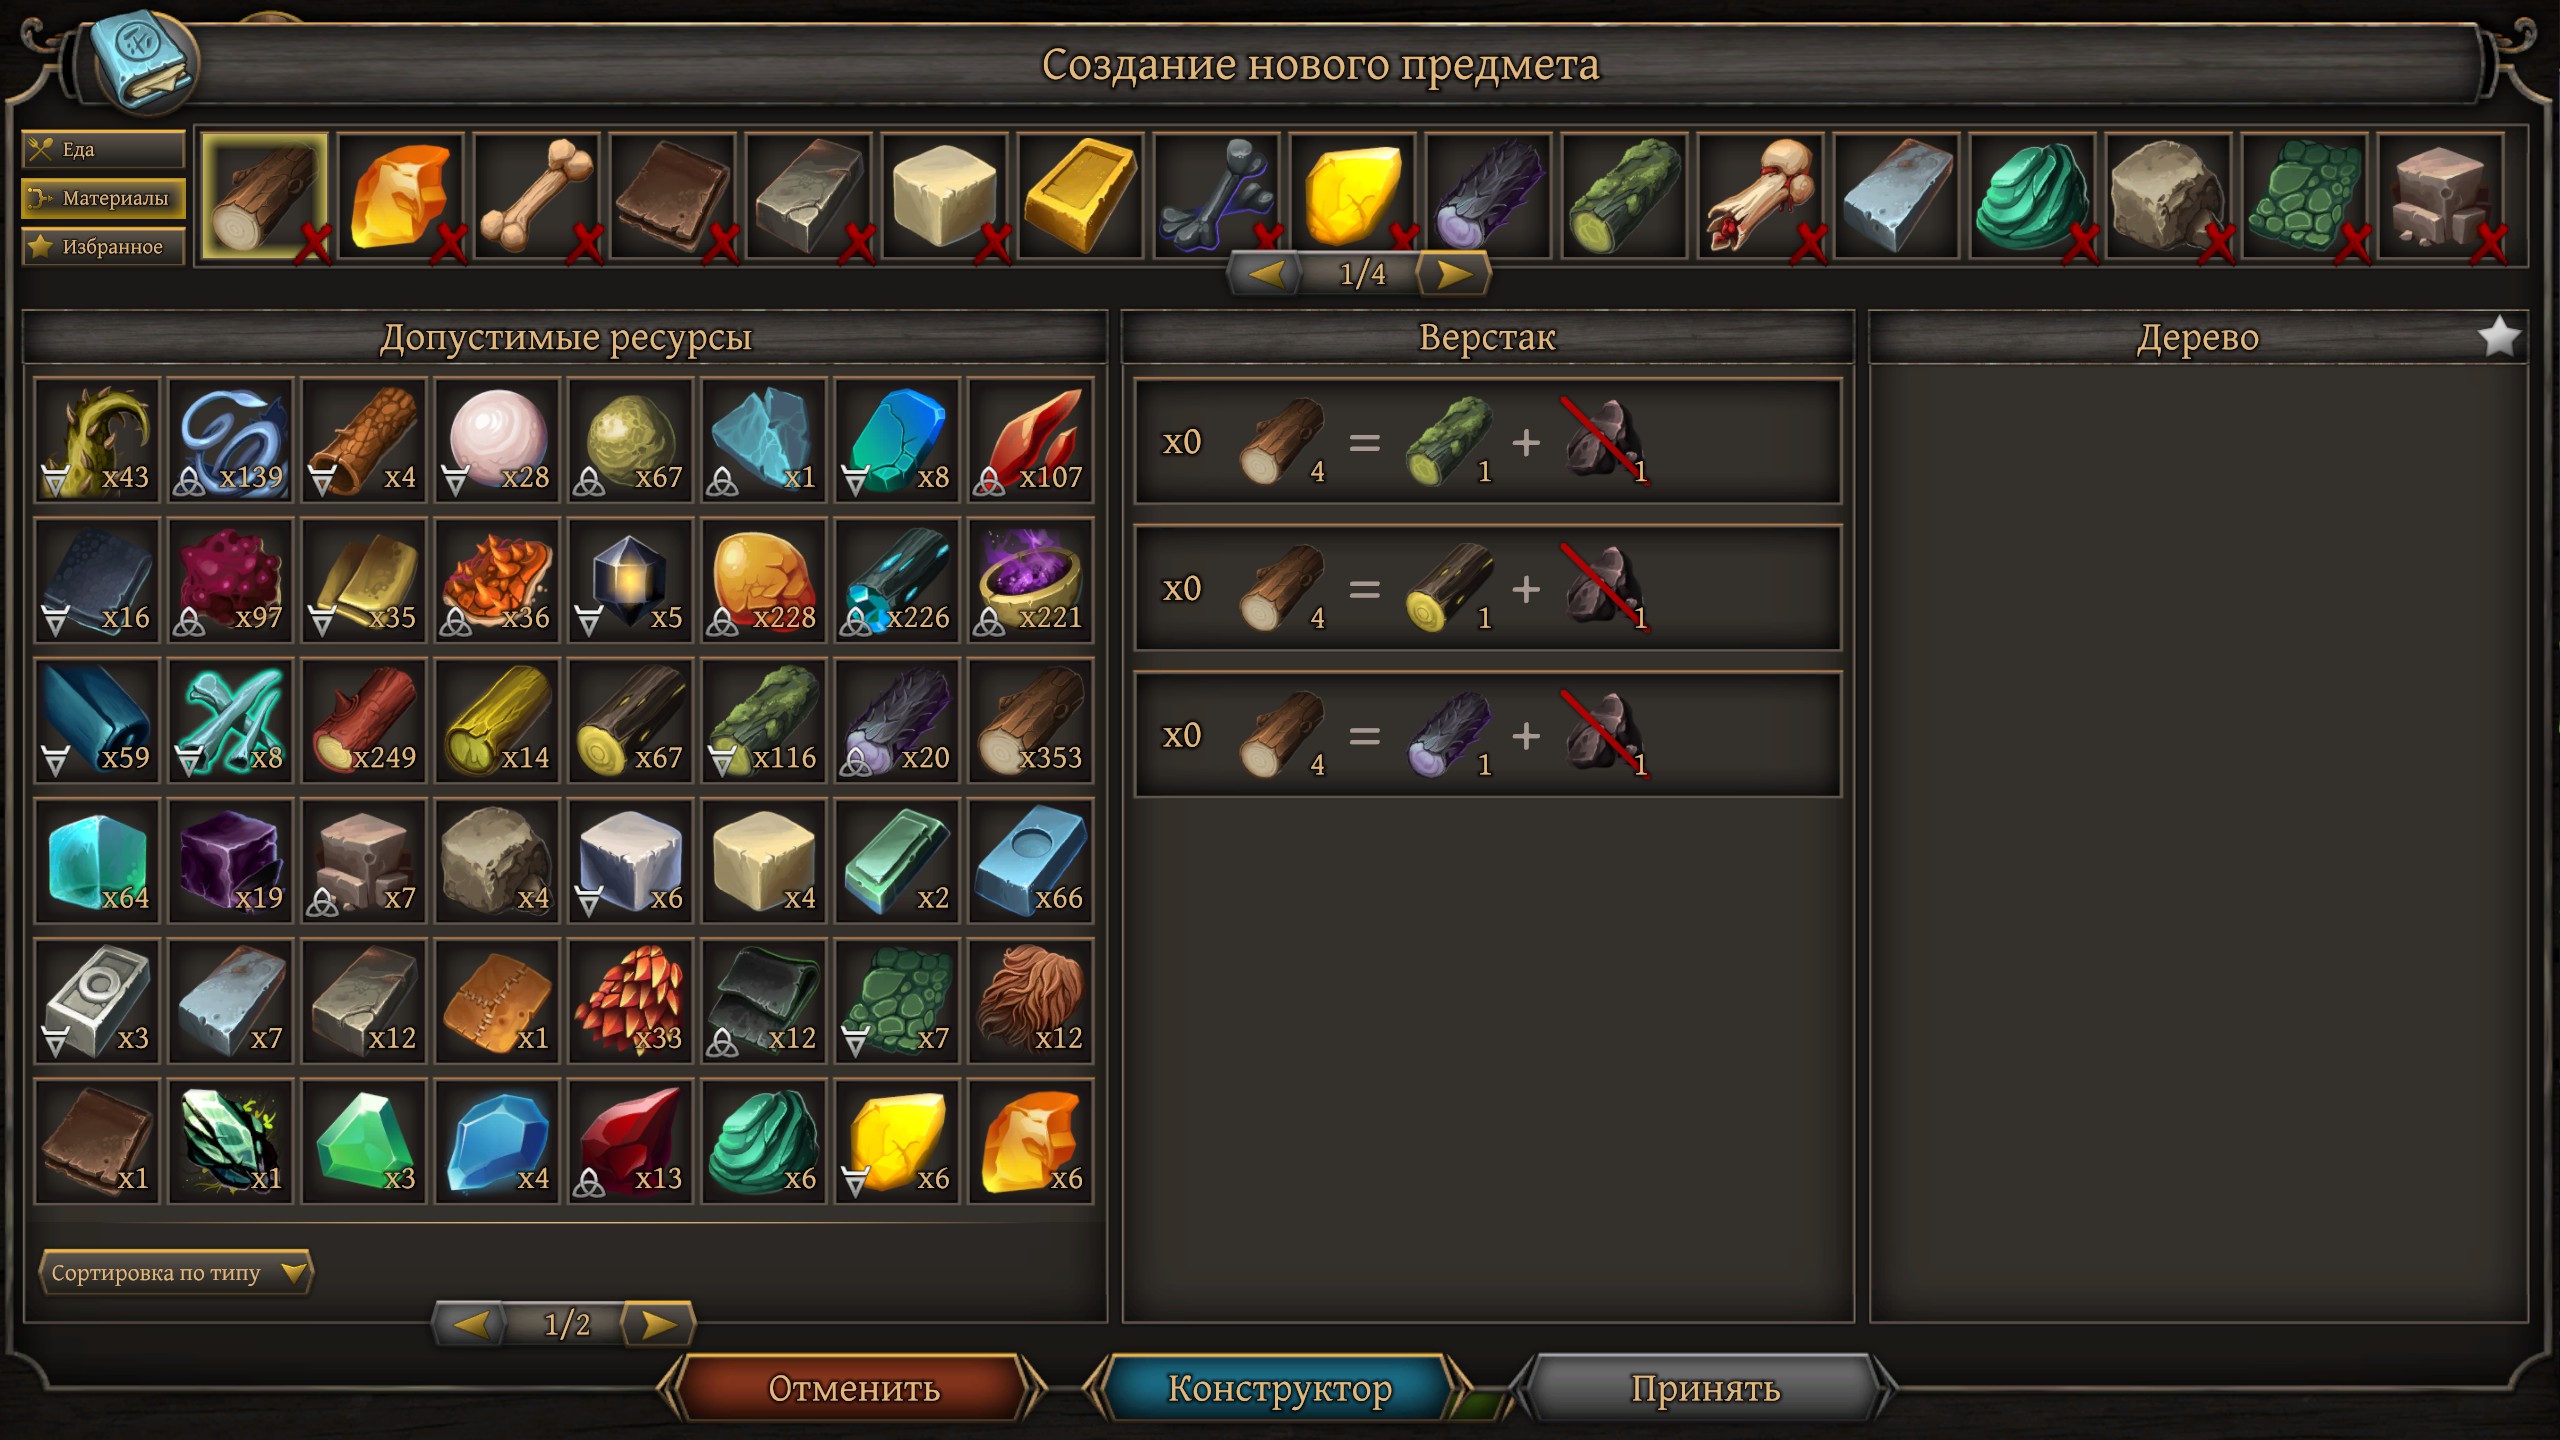The width and height of the screenshot is (2560, 1440).
Task: Choose the purple cauldron resource x221
Action: tap(1031, 580)
